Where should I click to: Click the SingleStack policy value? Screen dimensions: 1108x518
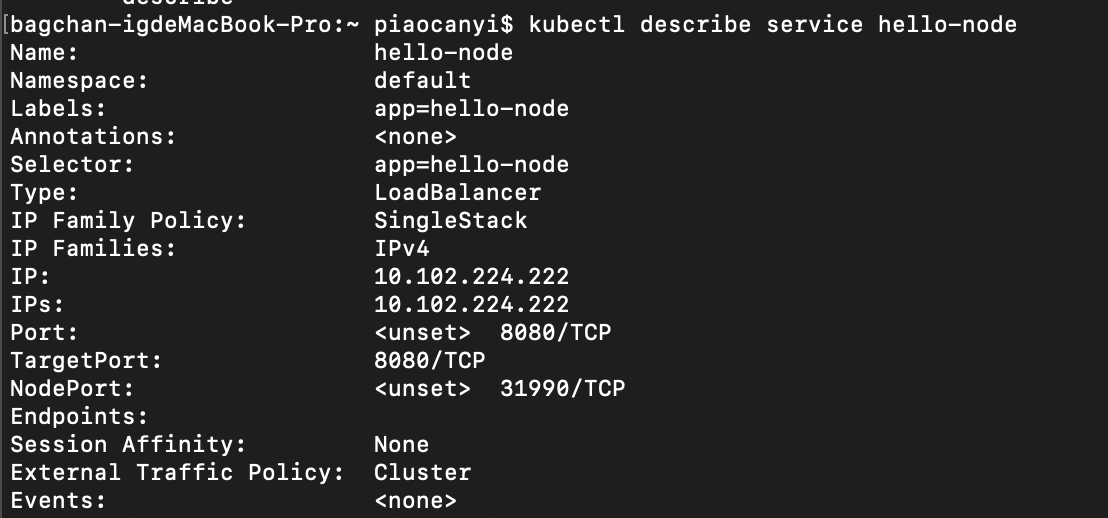tap(450, 220)
